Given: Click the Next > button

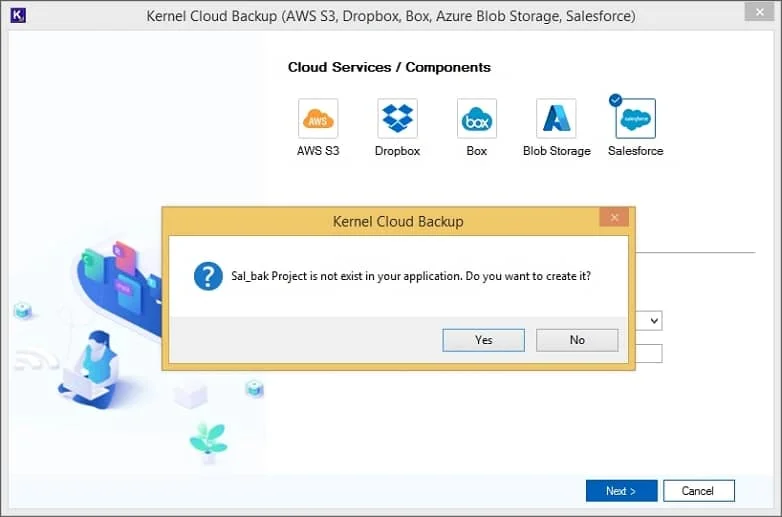Looking at the screenshot, I should [621, 491].
